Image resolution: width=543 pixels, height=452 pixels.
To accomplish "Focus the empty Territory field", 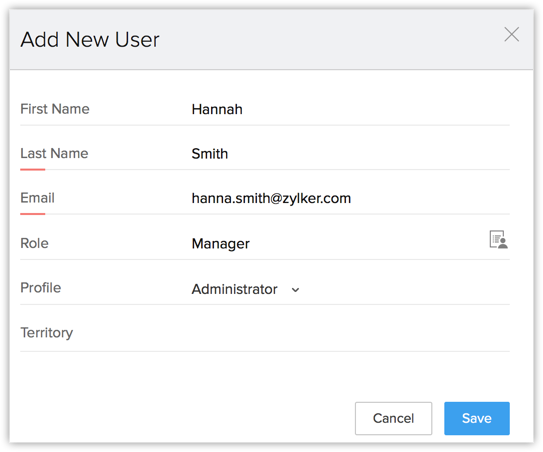I will point(350,333).
